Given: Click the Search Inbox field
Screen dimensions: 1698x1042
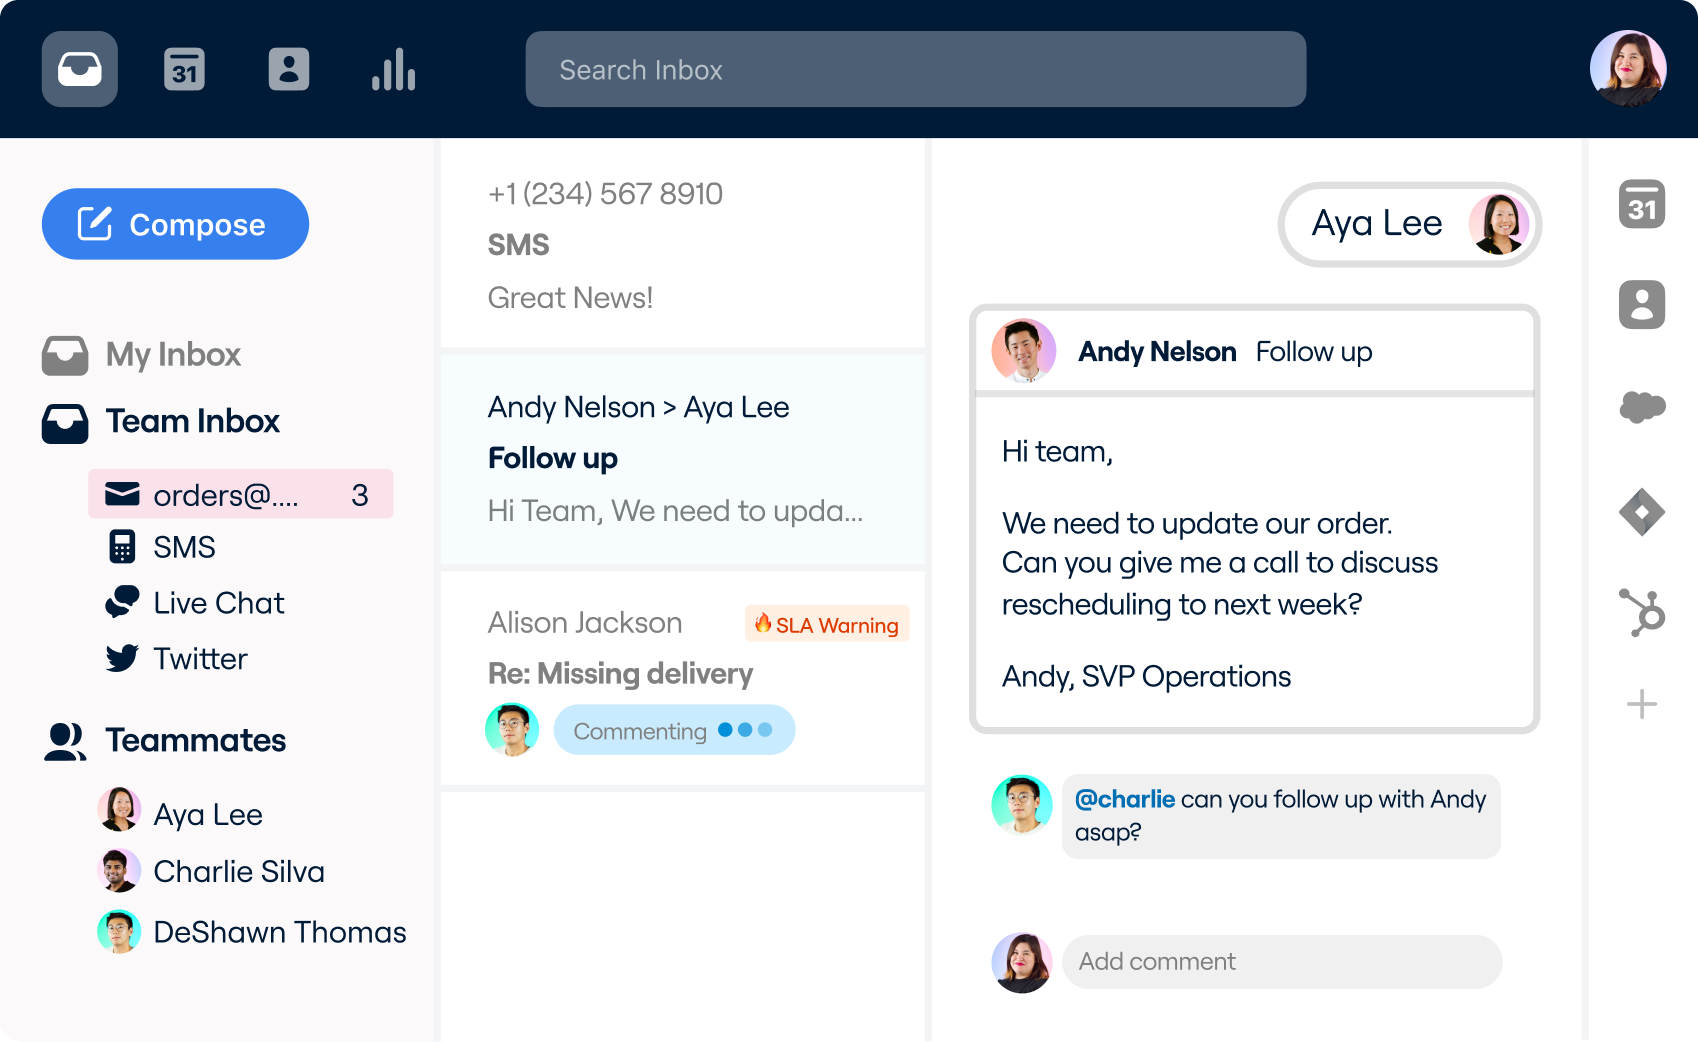Looking at the screenshot, I should pyautogui.click(x=915, y=69).
